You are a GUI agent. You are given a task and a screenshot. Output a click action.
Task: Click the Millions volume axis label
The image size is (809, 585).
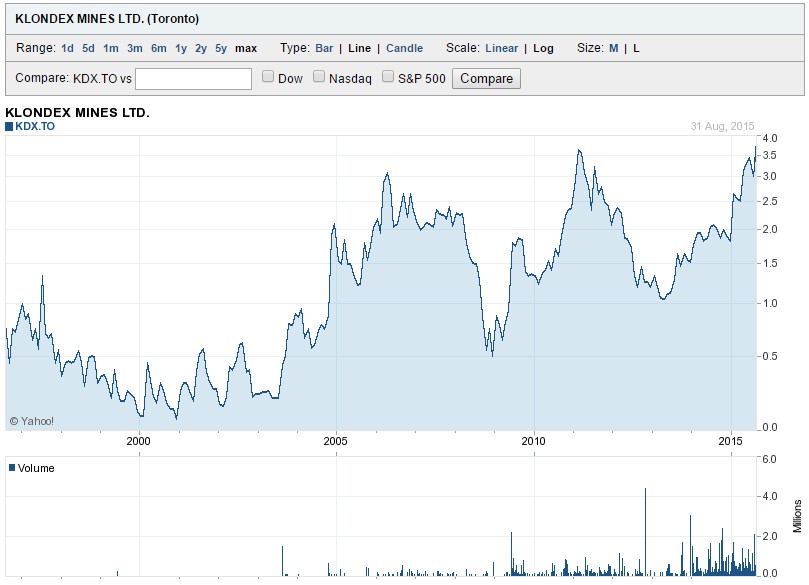(798, 516)
